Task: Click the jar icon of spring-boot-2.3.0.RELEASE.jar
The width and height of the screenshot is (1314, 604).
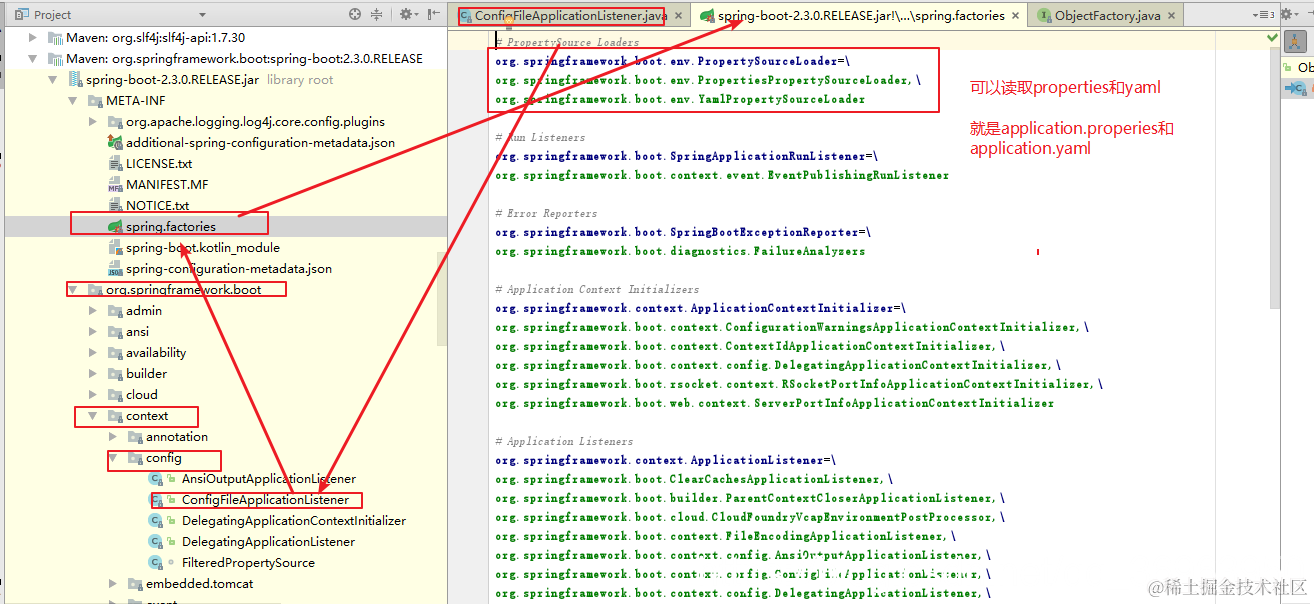Action: (x=76, y=79)
